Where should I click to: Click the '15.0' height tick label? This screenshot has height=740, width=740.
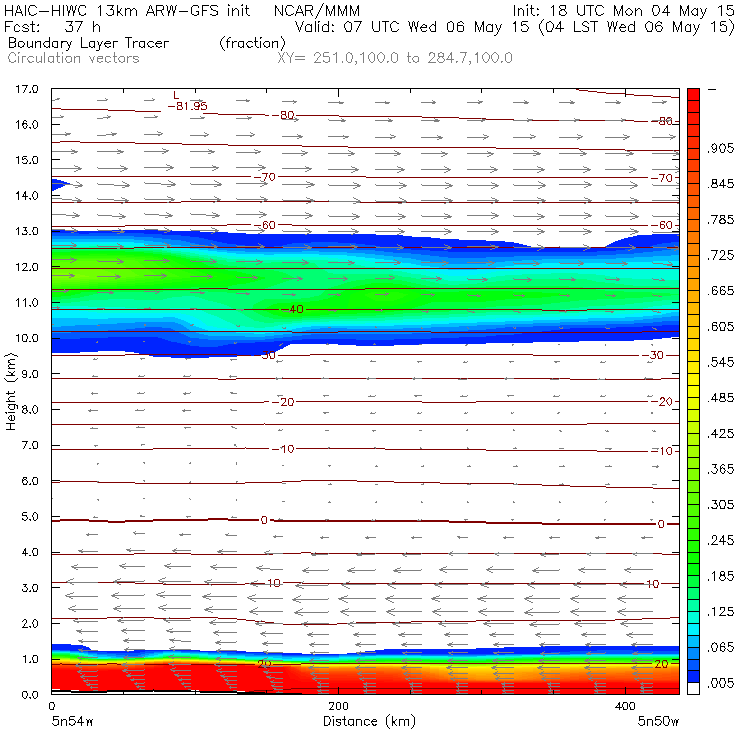27,160
